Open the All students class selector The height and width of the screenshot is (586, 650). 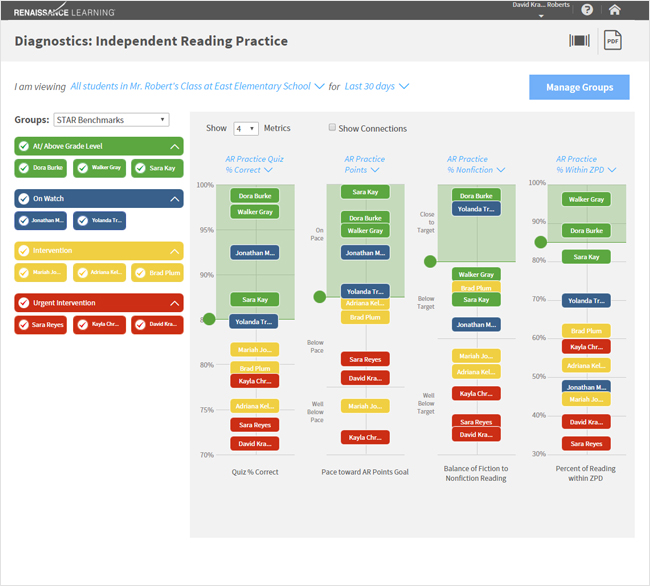(x=197, y=86)
